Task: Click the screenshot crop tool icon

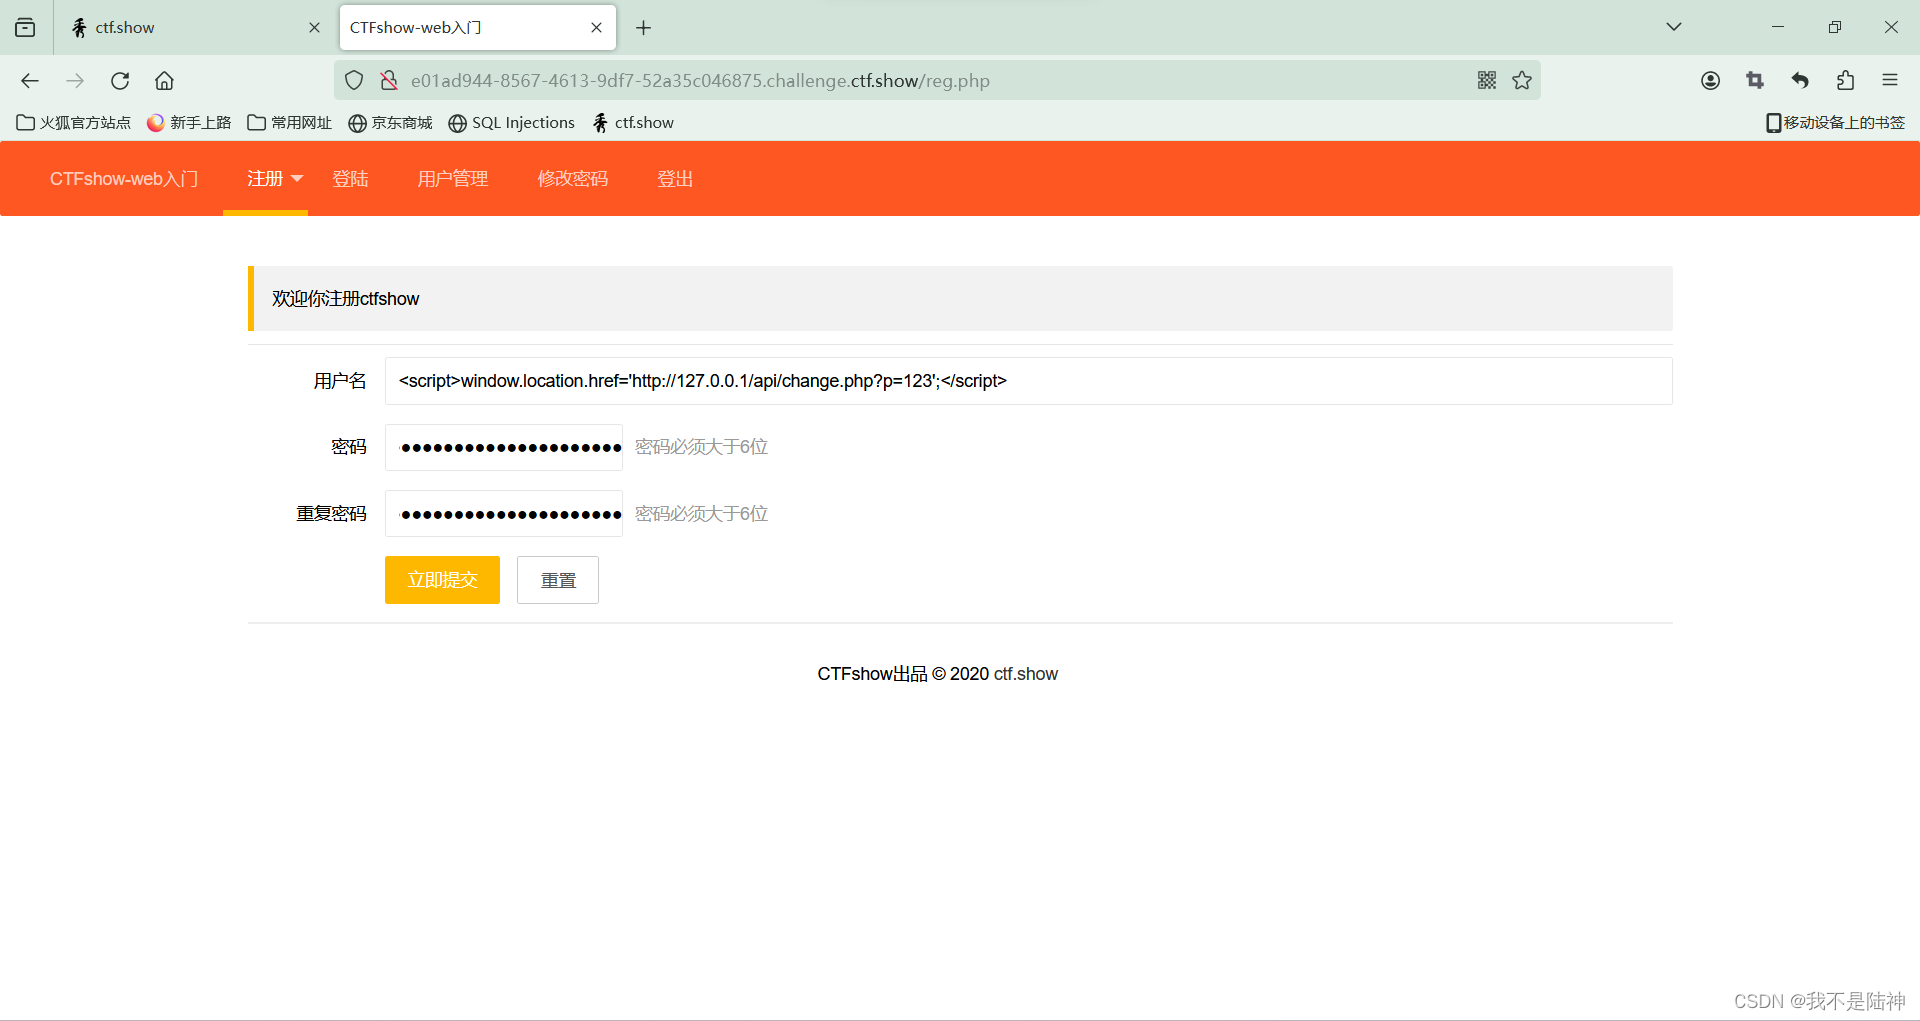Action: click(x=1755, y=81)
